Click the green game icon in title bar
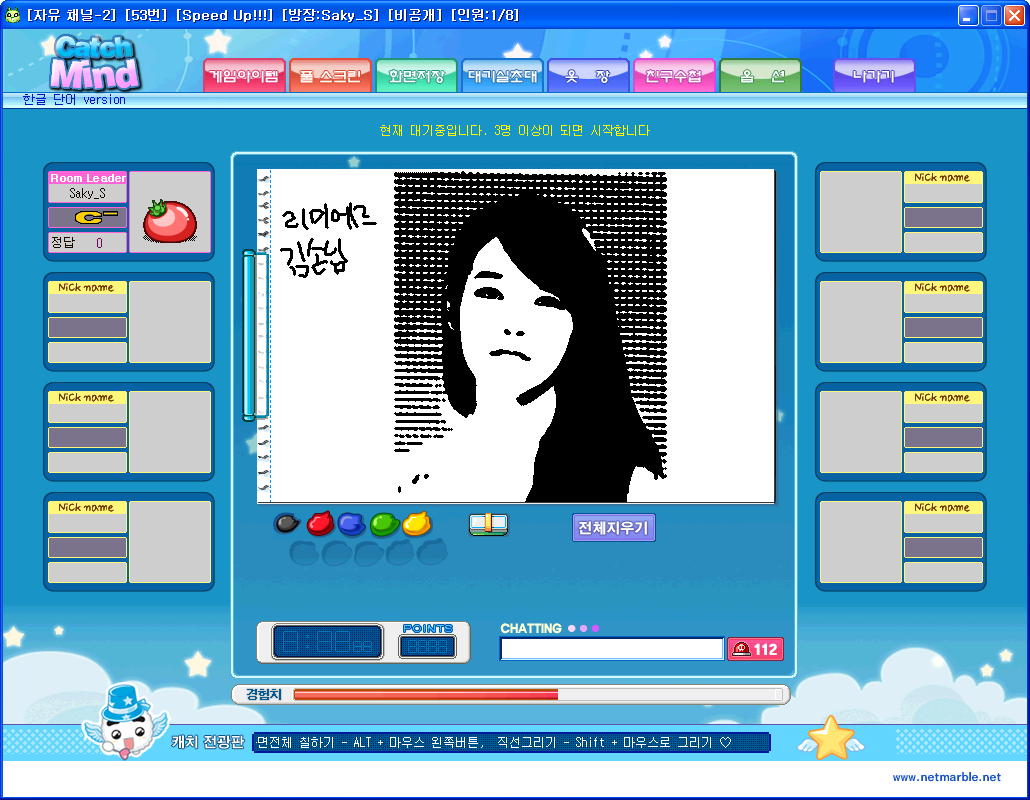 pos(12,14)
